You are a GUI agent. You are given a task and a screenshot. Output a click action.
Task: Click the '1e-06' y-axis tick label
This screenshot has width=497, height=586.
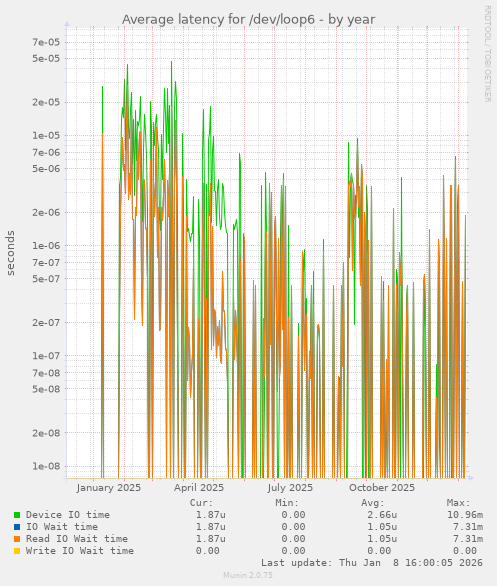(x=46, y=246)
